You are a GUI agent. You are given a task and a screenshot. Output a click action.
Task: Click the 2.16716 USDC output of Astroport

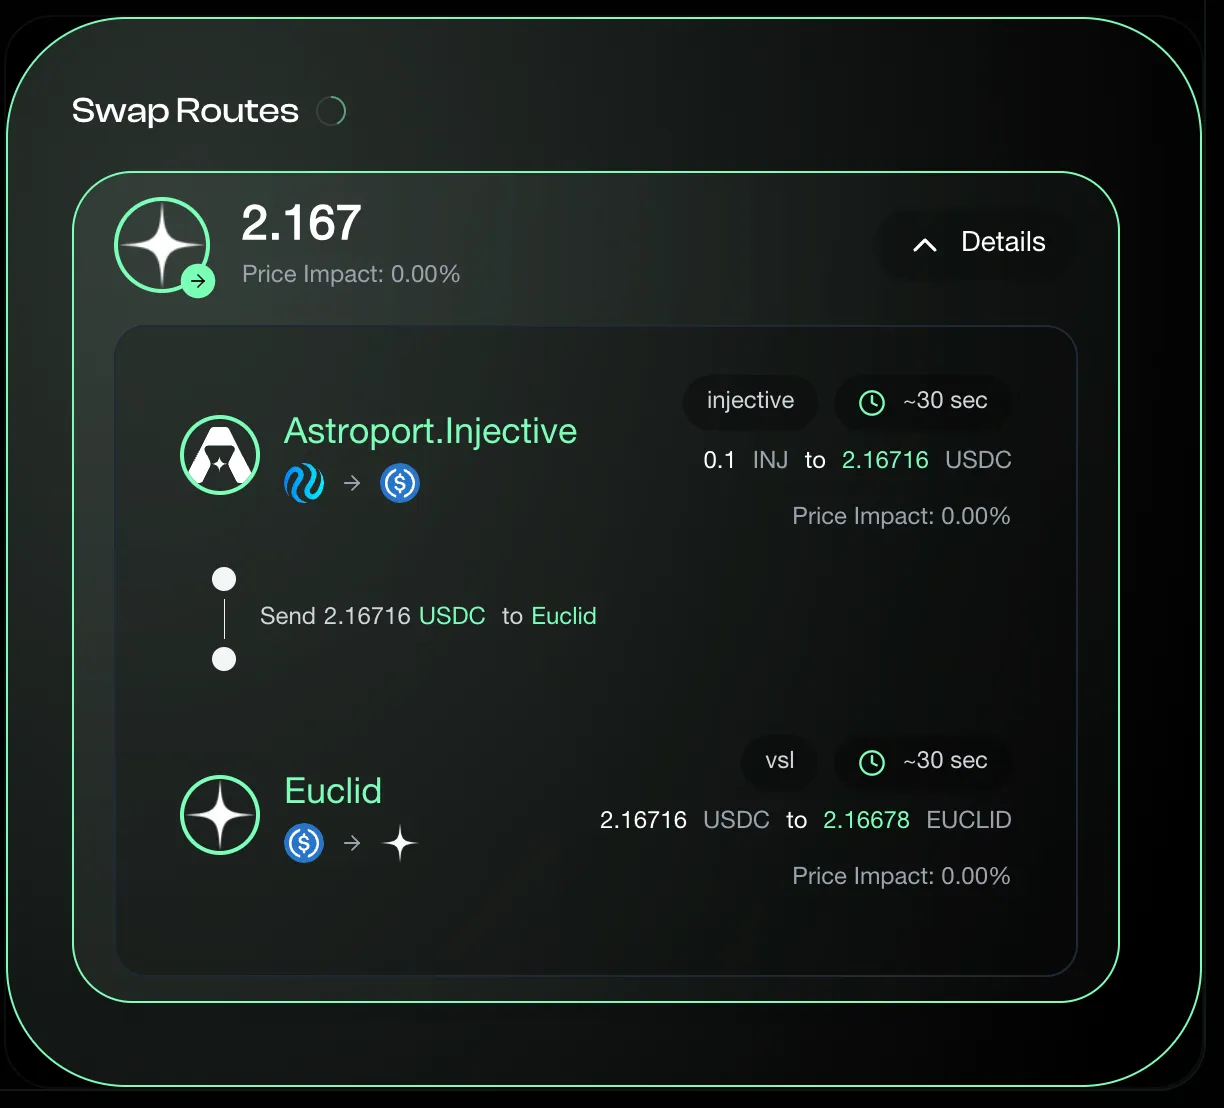[927, 460]
